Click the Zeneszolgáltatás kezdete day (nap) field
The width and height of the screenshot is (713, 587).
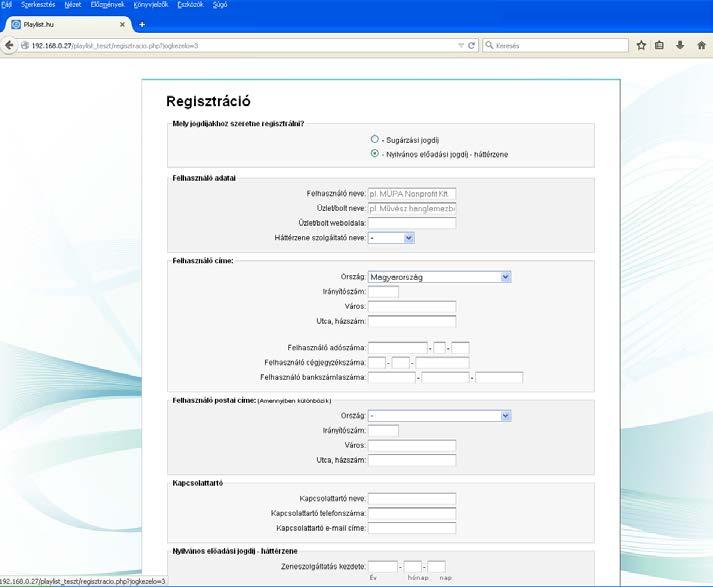437,567
